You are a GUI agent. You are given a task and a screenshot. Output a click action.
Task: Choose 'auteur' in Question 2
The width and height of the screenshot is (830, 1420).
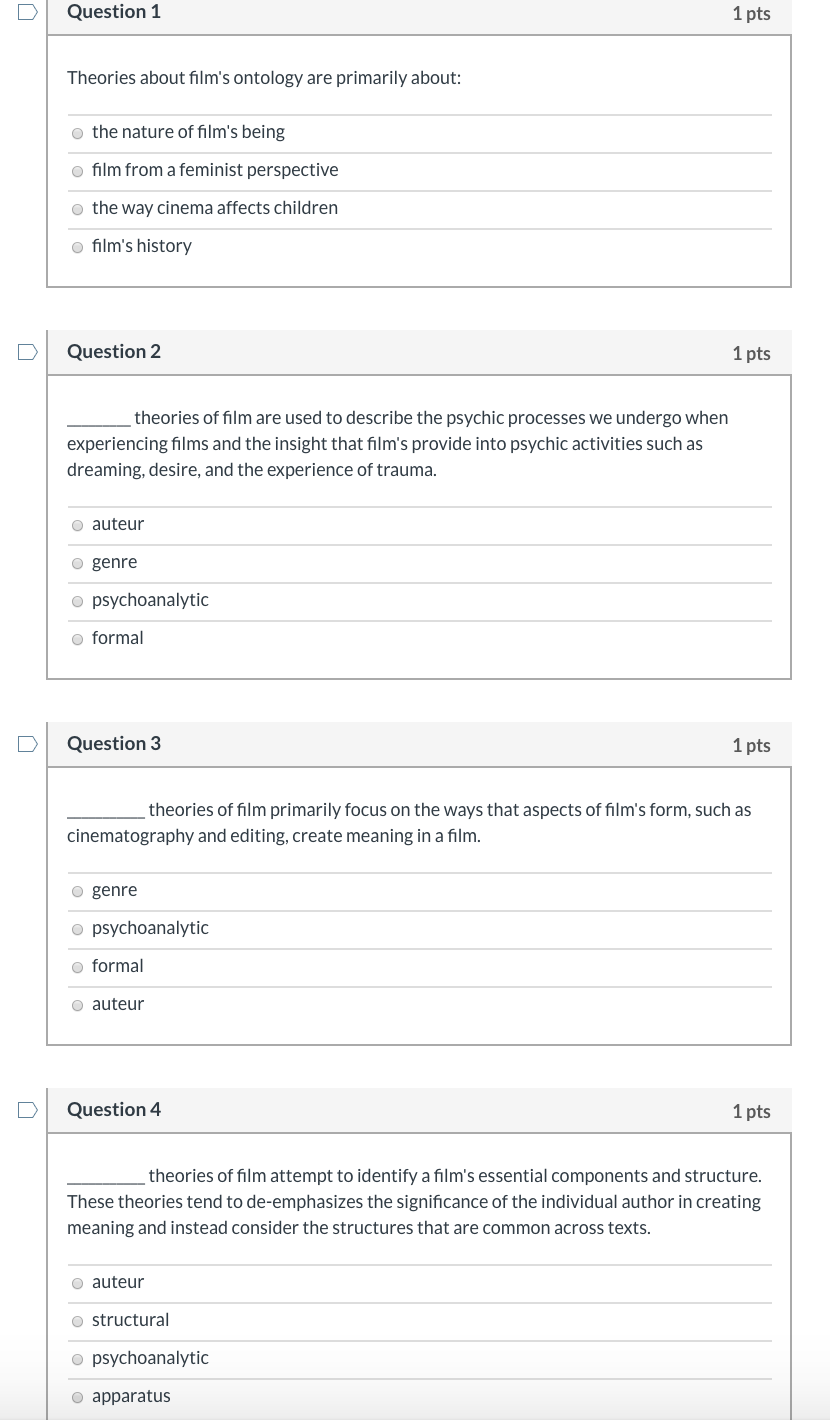77,525
